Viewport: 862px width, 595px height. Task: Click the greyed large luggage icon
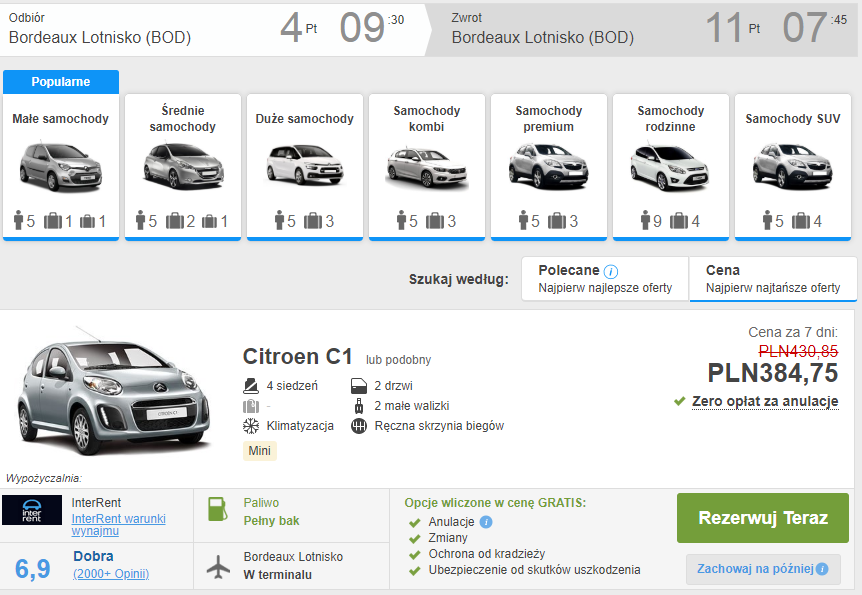pyautogui.click(x=251, y=406)
